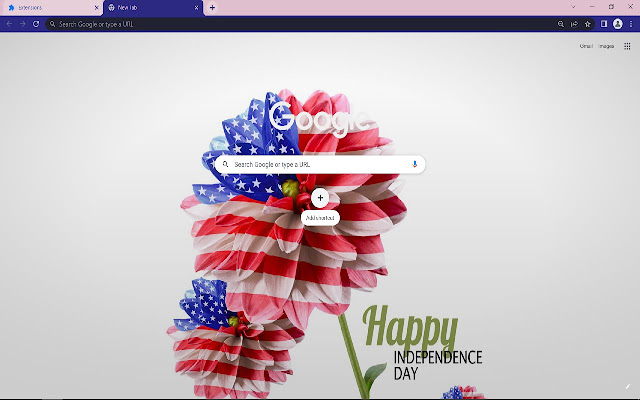Start voice search with microphone
The image size is (640, 400).
415,164
